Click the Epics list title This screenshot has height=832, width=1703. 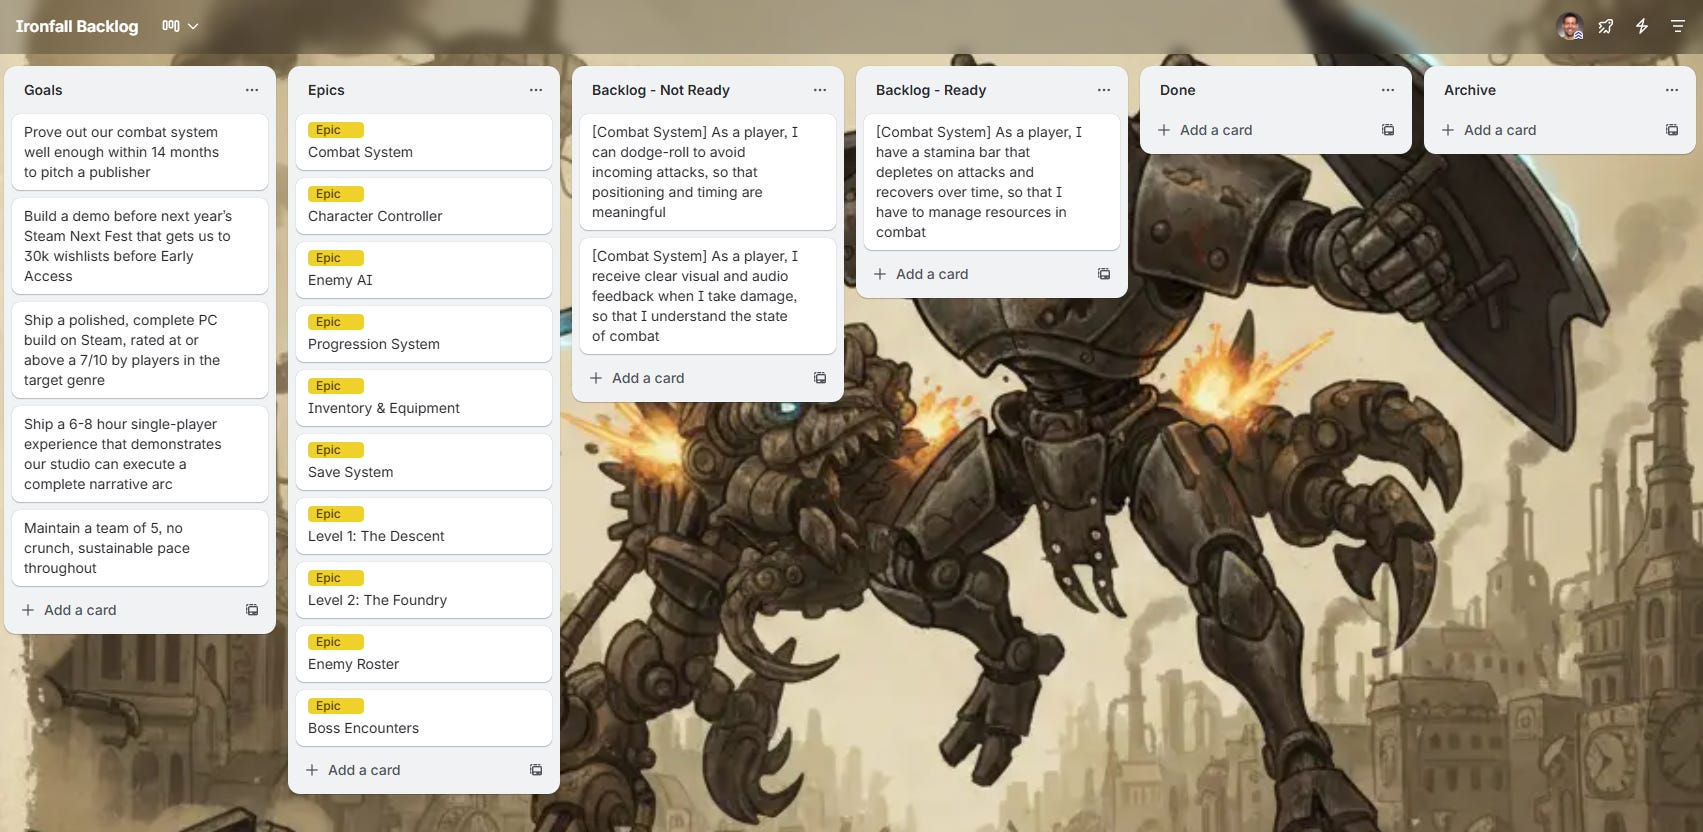326,90
